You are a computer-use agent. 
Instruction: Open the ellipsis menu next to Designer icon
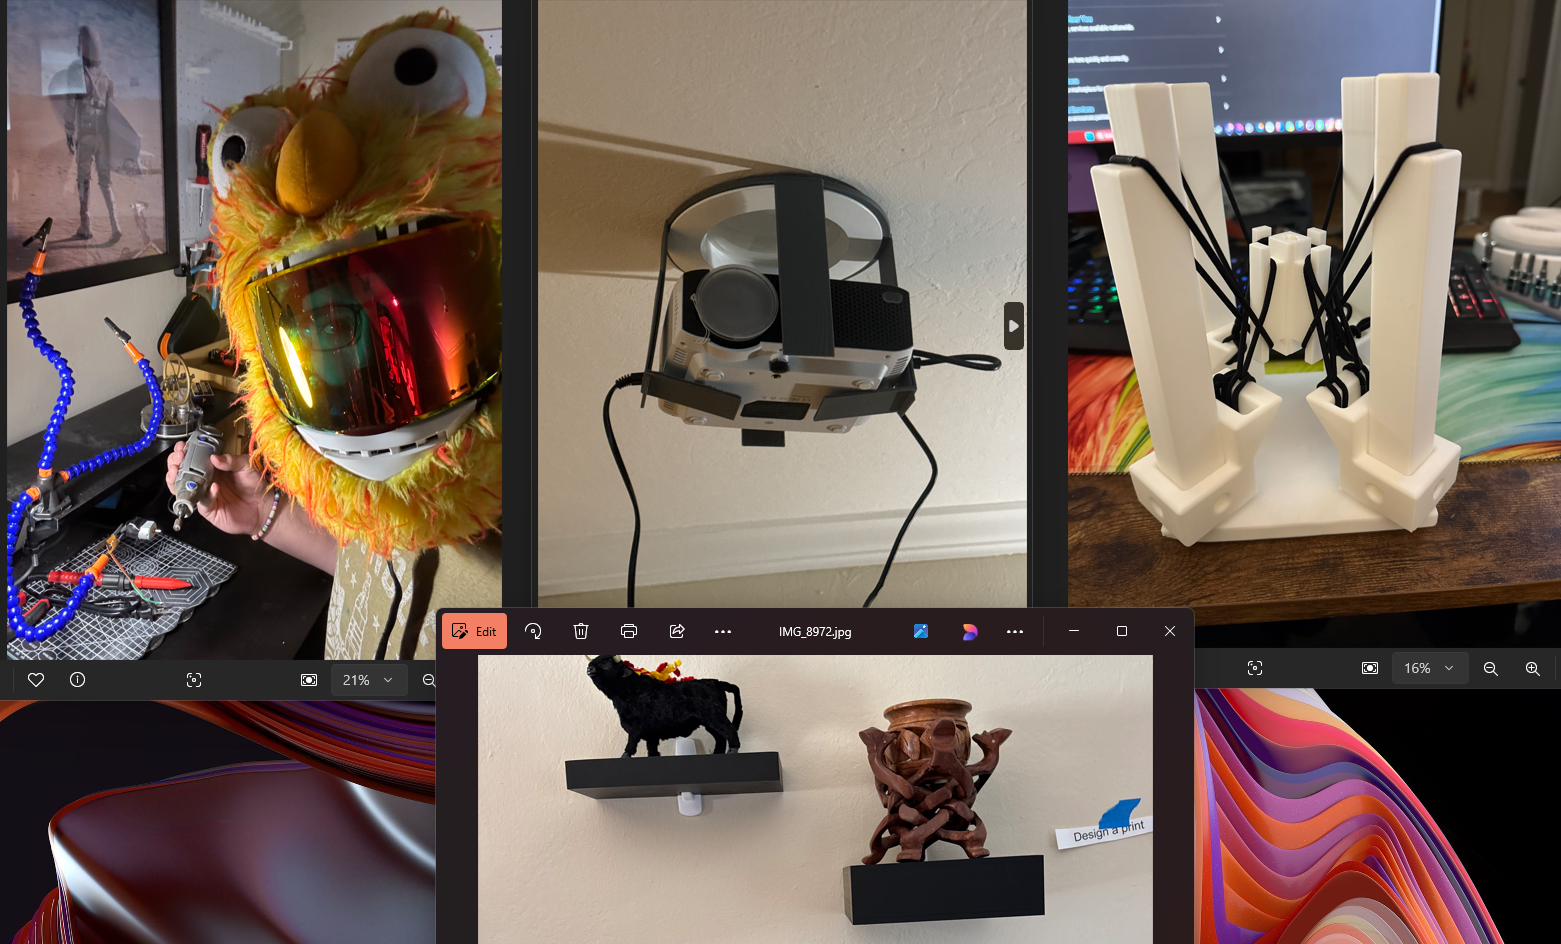coord(1015,631)
